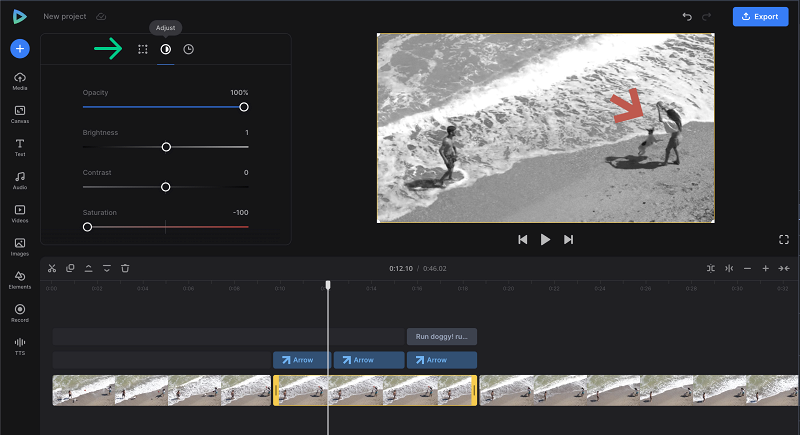
Task: Click the cloud save status icon
Action: (x=101, y=17)
